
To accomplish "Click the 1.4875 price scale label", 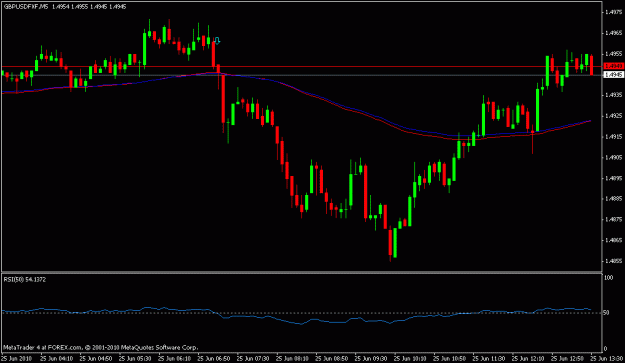I will coord(613,220).
